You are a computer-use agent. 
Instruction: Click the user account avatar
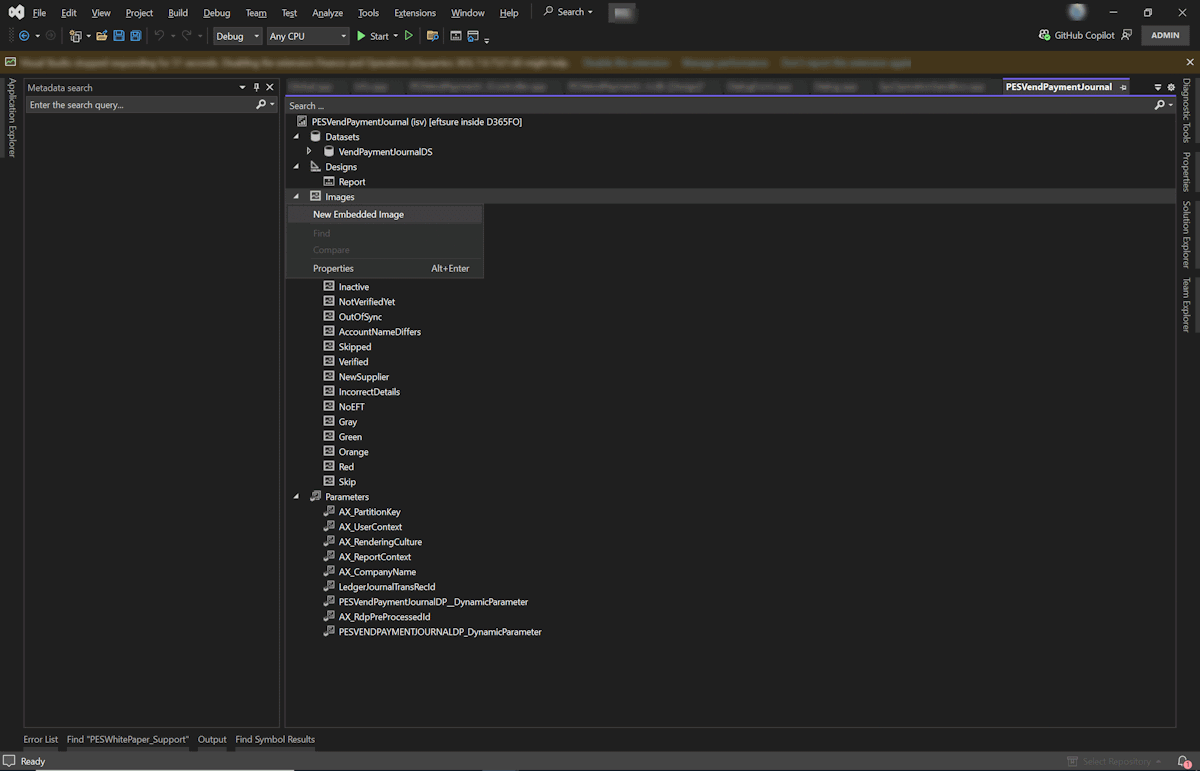click(x=1077, y=12)
